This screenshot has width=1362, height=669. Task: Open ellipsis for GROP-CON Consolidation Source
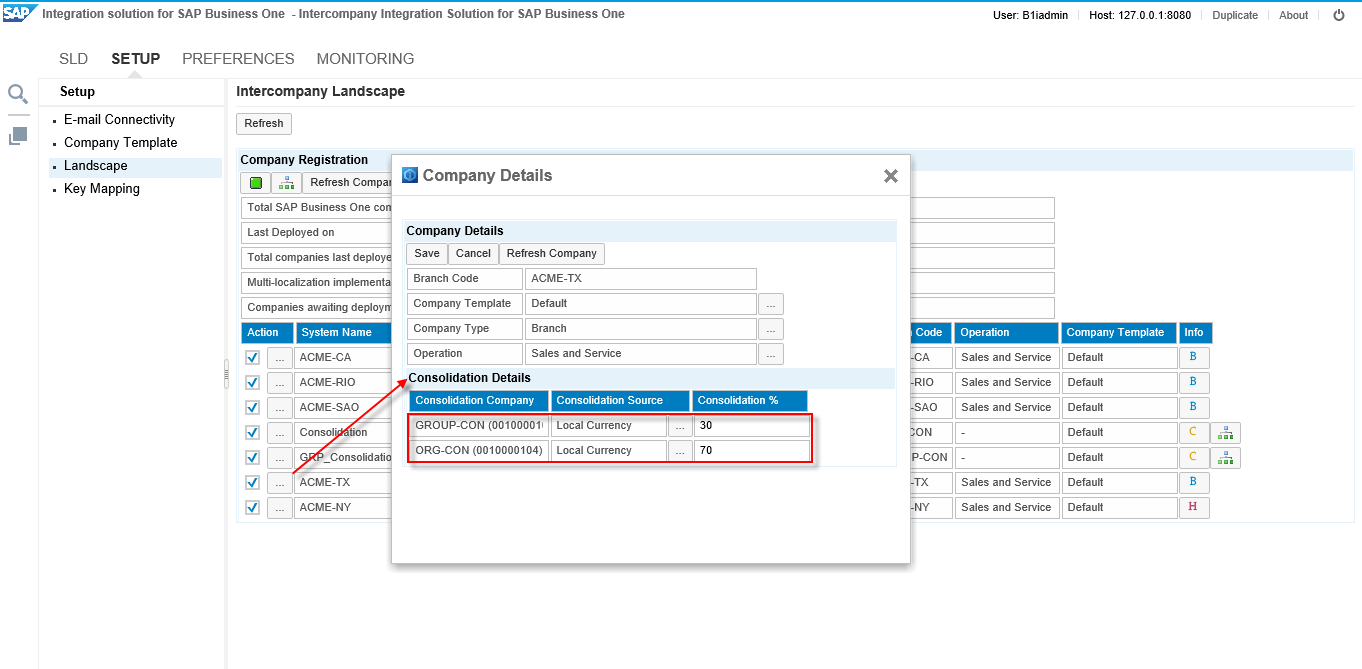(x=680, y=426)
